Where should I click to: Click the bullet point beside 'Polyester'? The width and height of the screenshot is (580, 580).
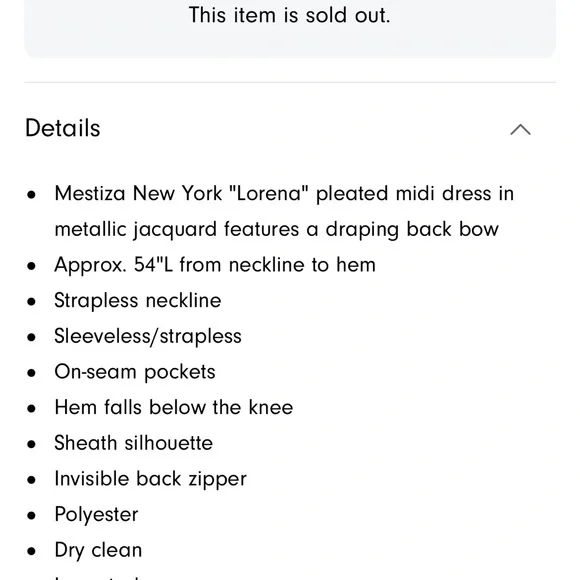pyautogui.click(x=31, y=515)
